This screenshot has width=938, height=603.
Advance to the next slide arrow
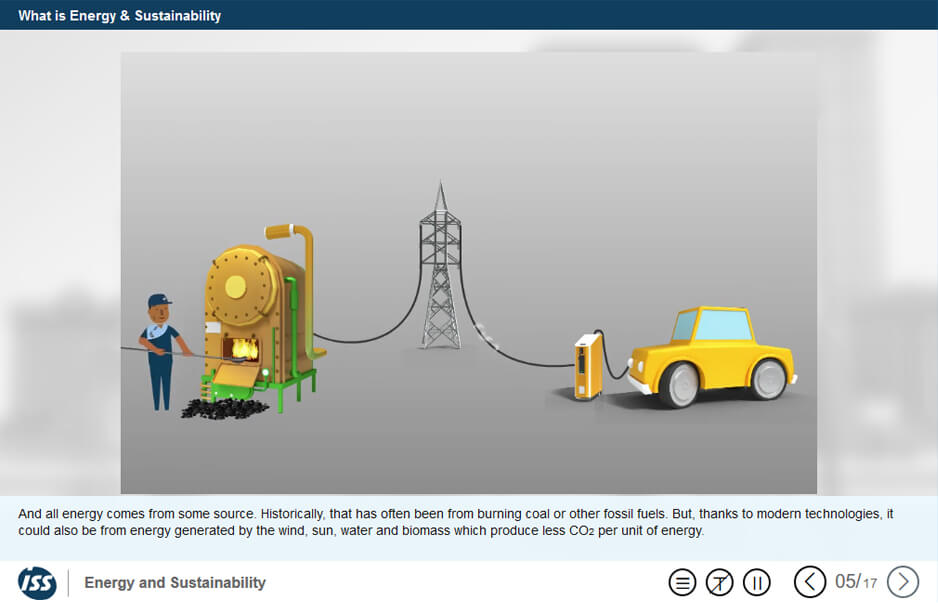coord(903,582)
